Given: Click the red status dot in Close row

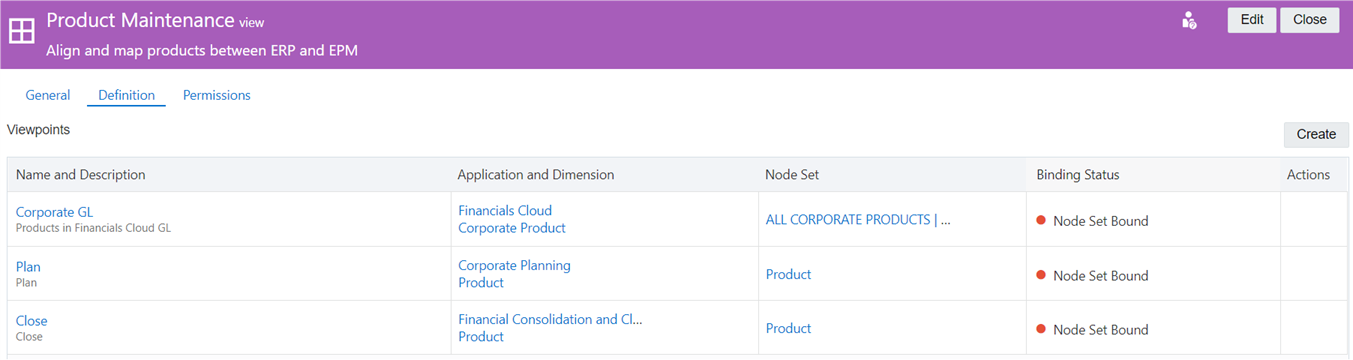Looking at the screenshot, I should tap(1041, 329).
